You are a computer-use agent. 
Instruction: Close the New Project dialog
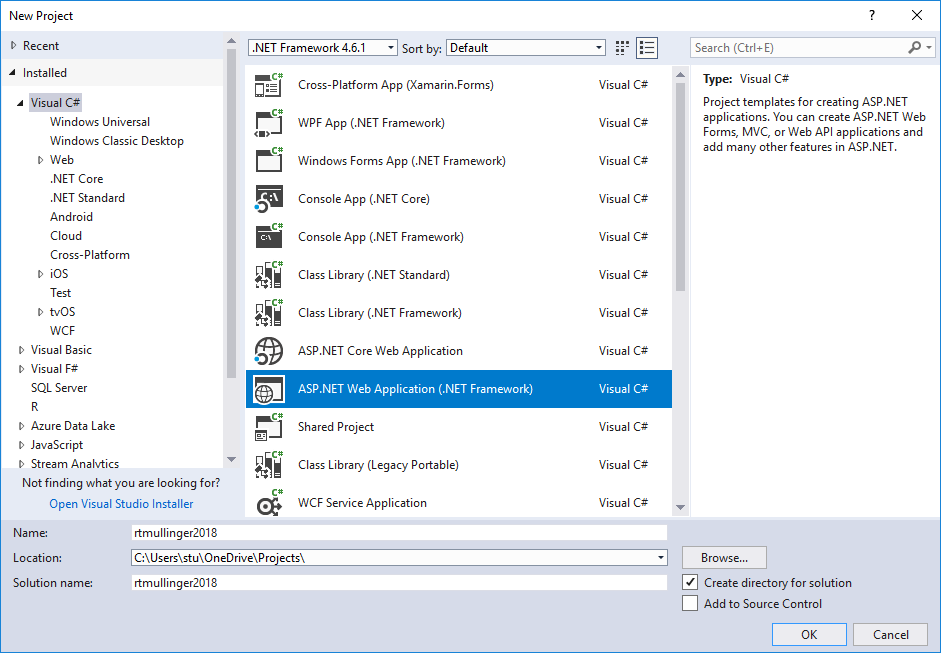click(917, 16)
